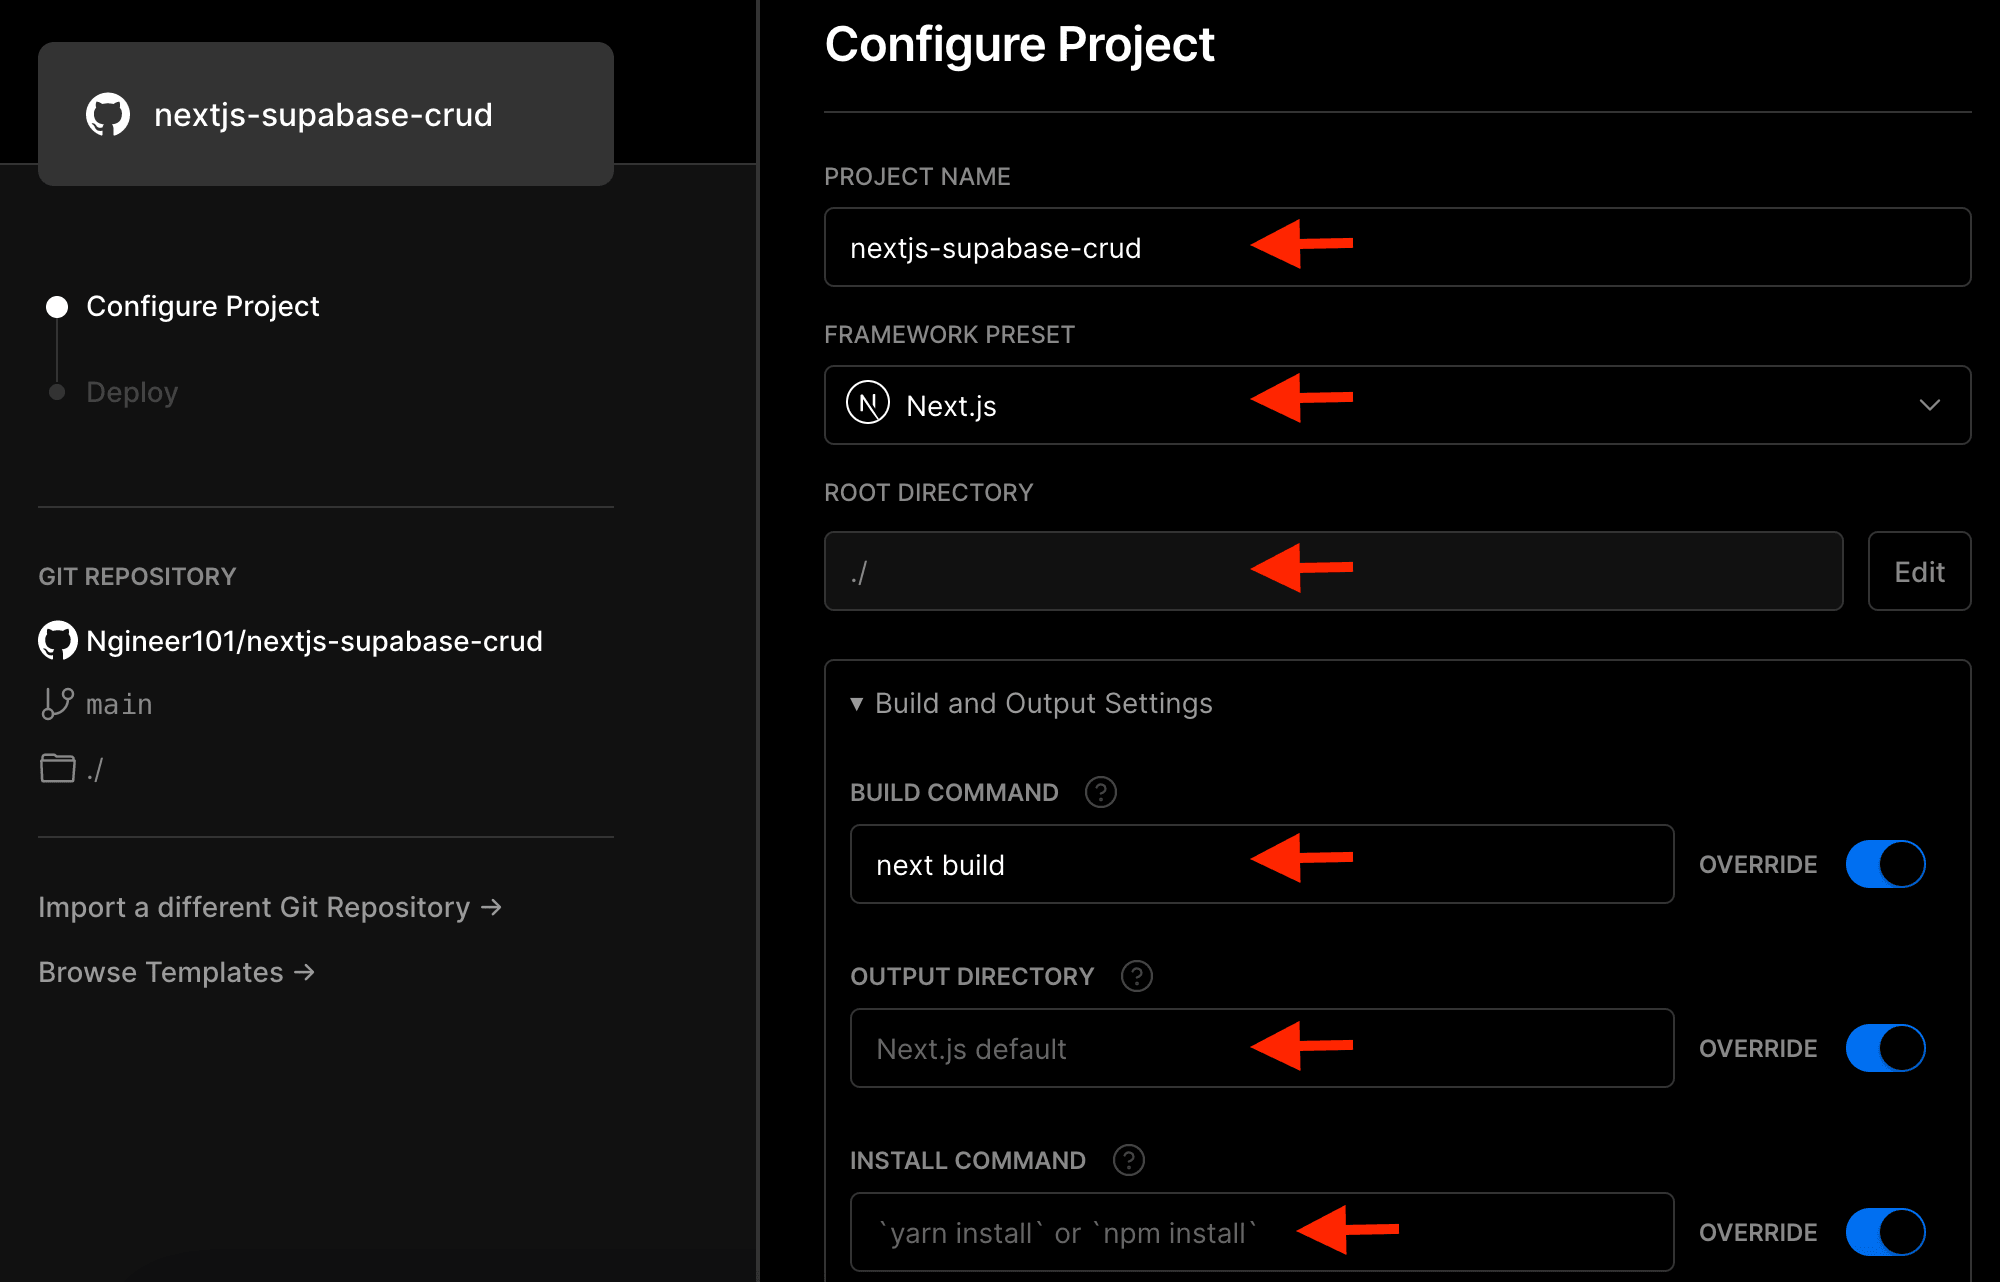The image size is (2000, 1282).
Task: Open the Output Directory help tooltip icon
Action: coord(1137,976)
